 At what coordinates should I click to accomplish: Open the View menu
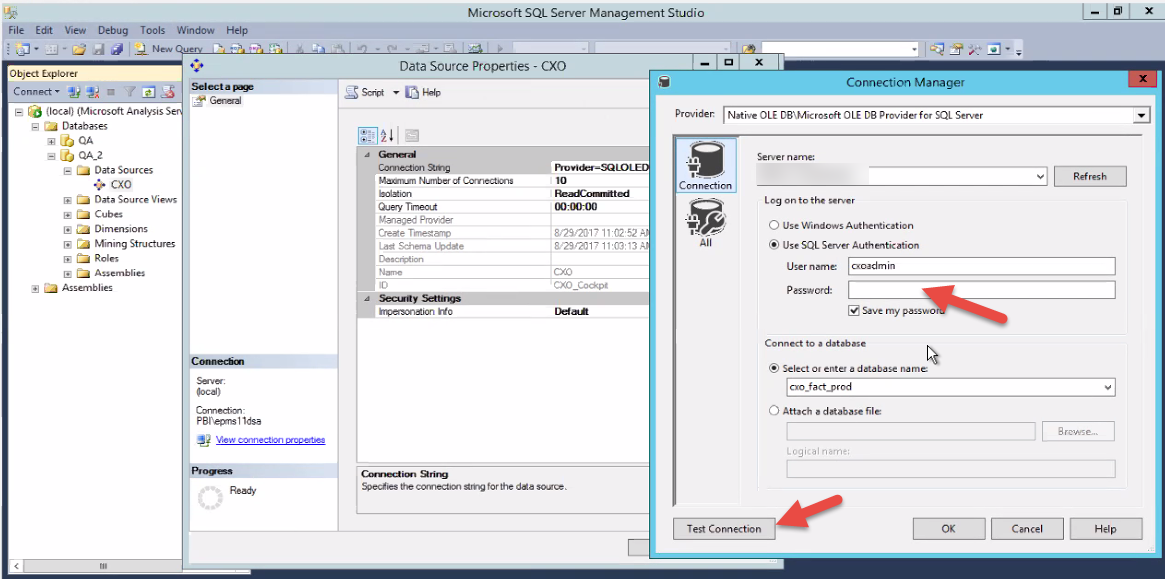(75, 30)
